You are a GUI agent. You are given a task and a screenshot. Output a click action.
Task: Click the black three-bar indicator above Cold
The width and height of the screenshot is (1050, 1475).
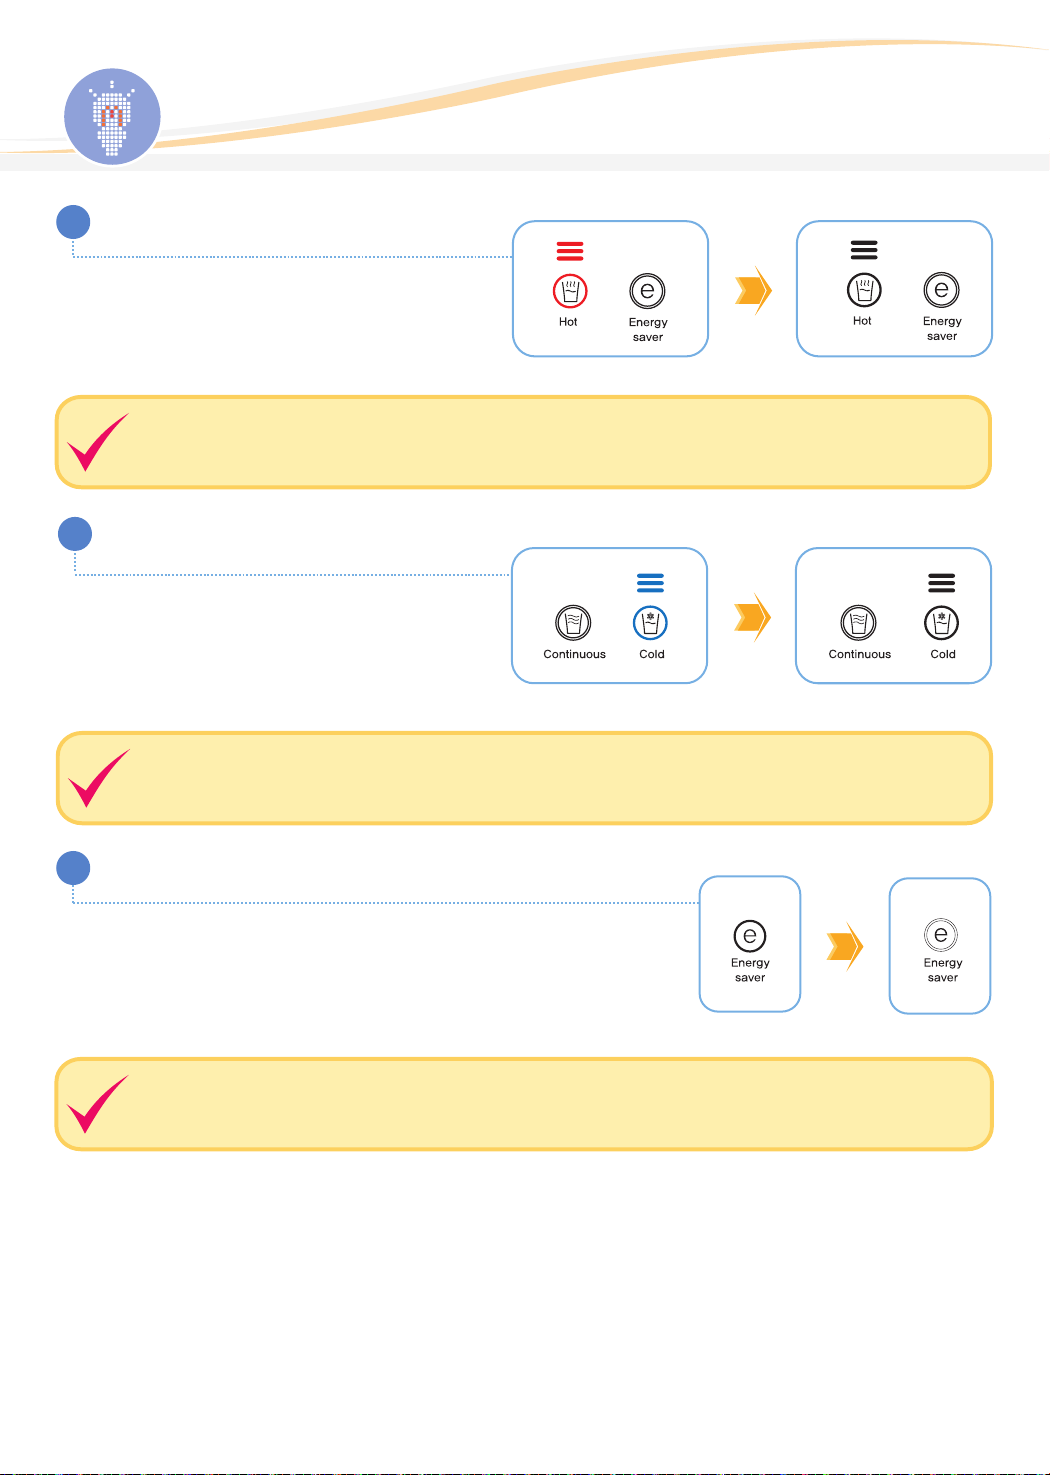tap(941, 583)
